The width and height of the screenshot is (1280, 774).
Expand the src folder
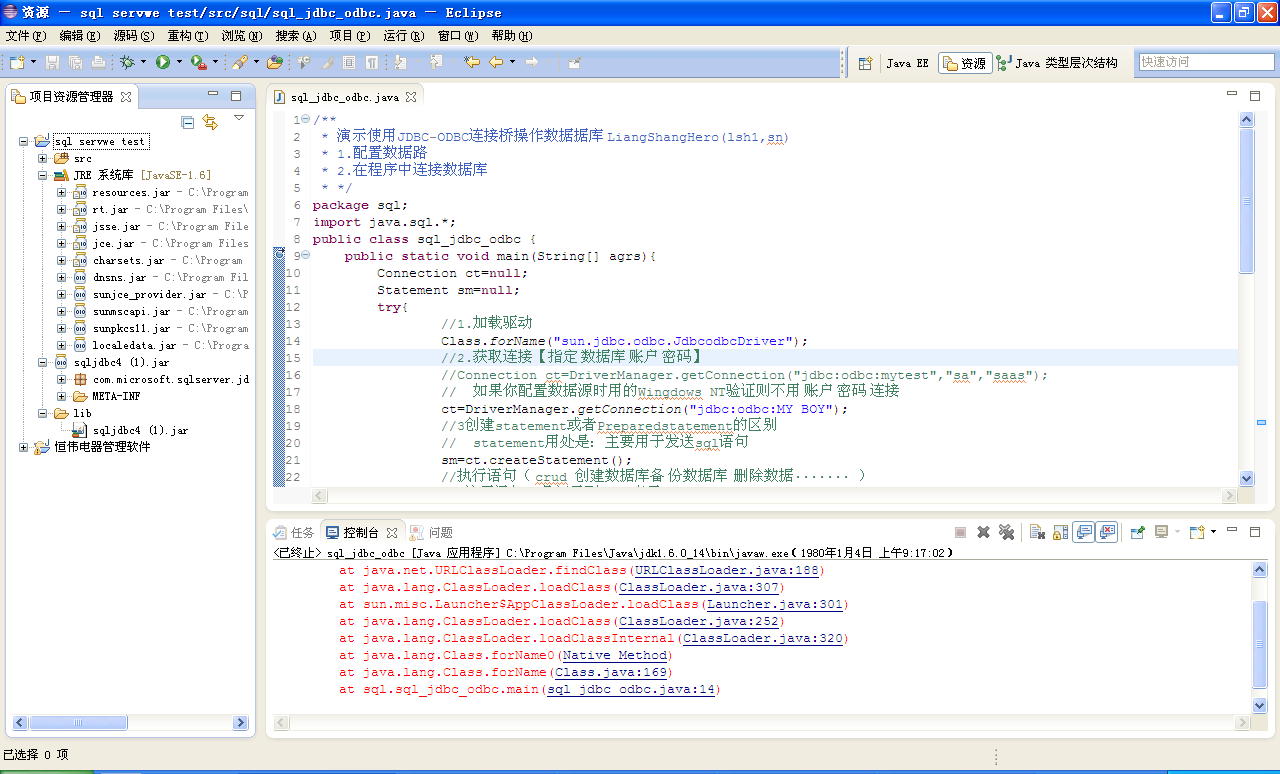pos(43,159)
